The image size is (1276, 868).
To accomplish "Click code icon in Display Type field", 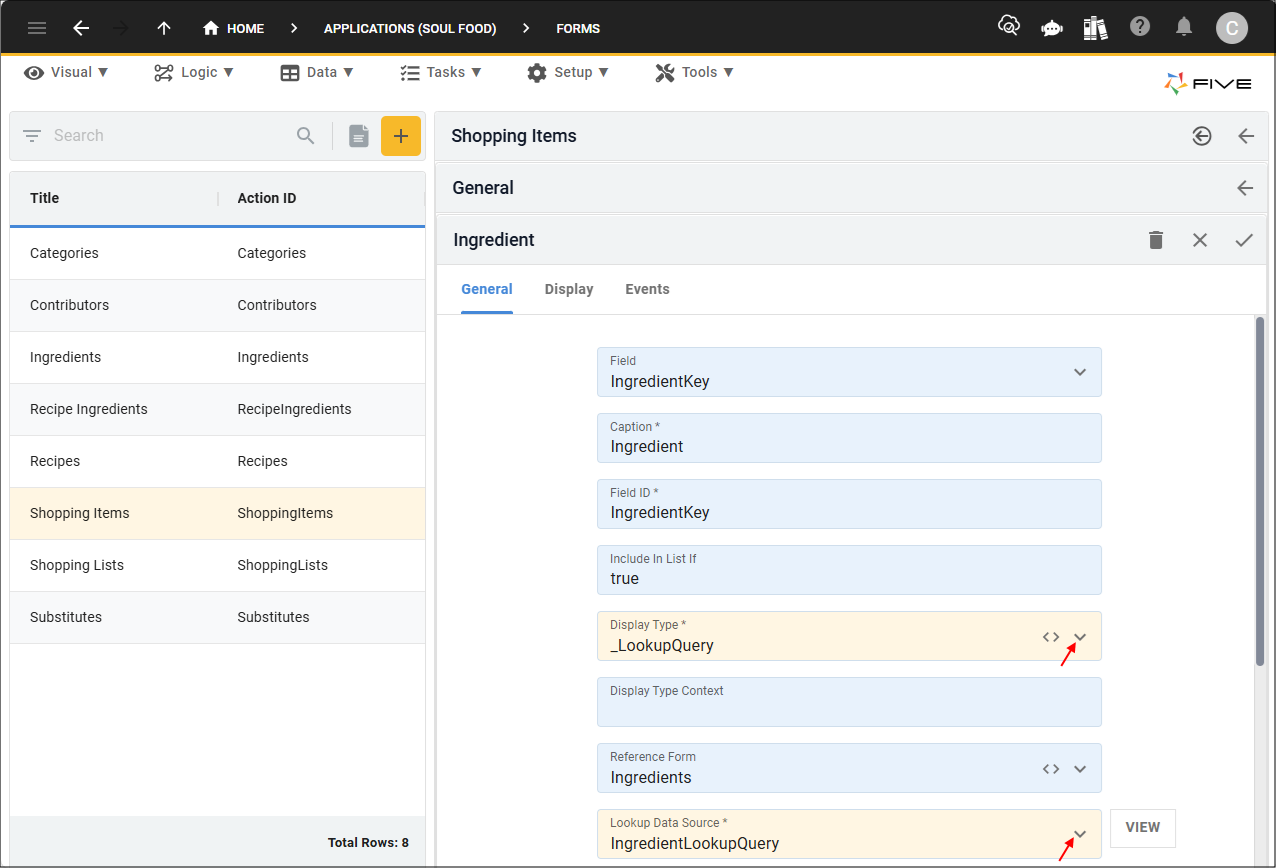I will click(1050, 636).
